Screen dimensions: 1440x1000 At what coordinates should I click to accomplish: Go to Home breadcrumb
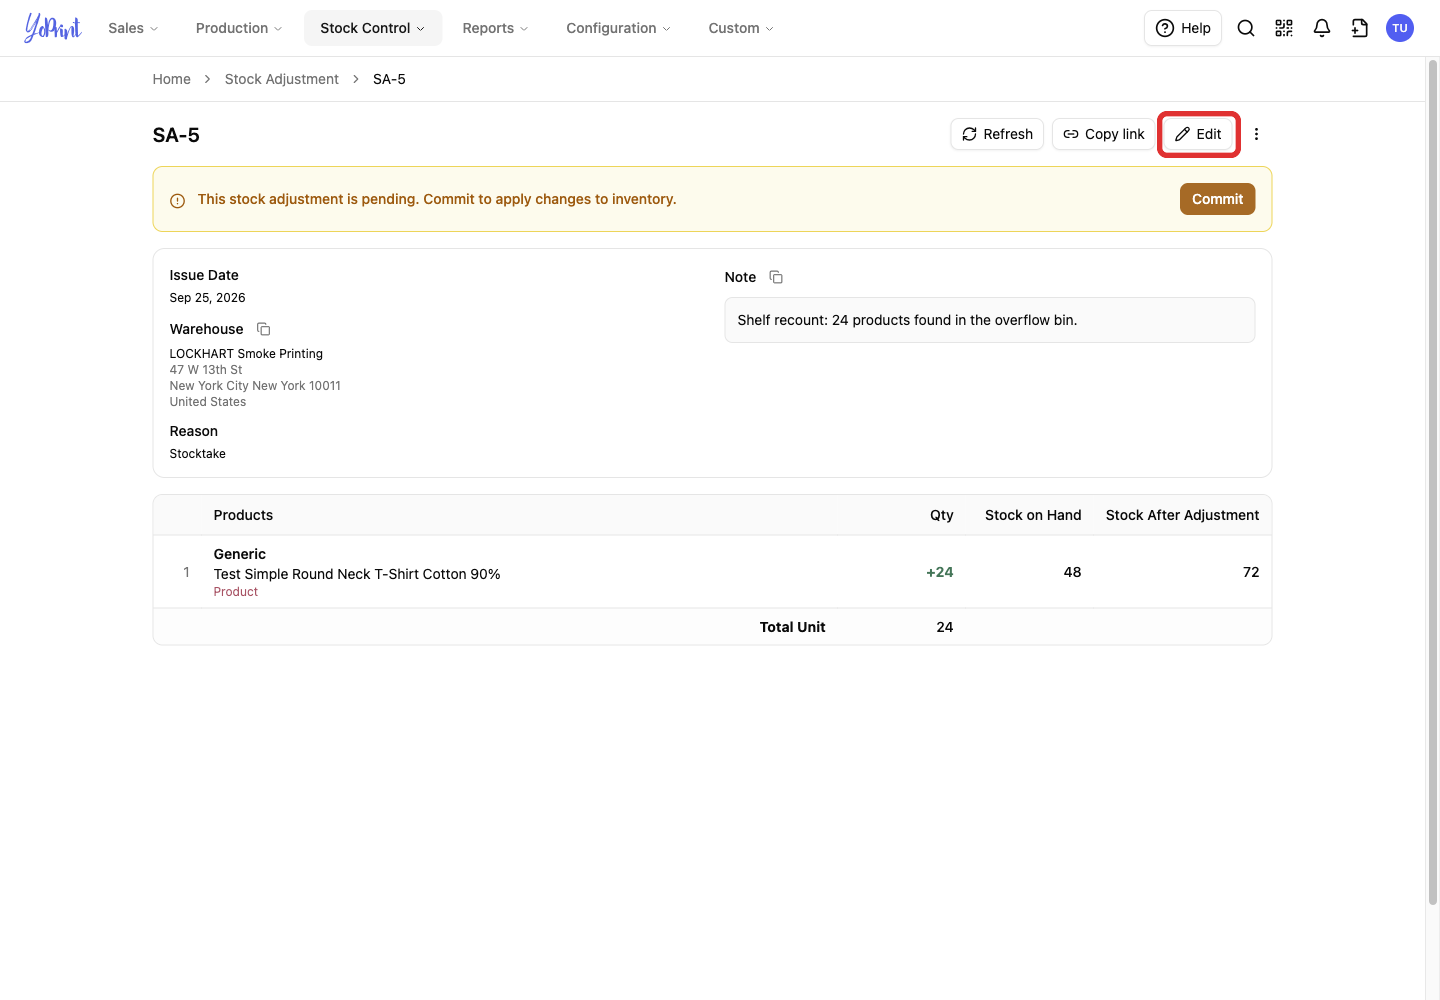[x=171, y=79]
